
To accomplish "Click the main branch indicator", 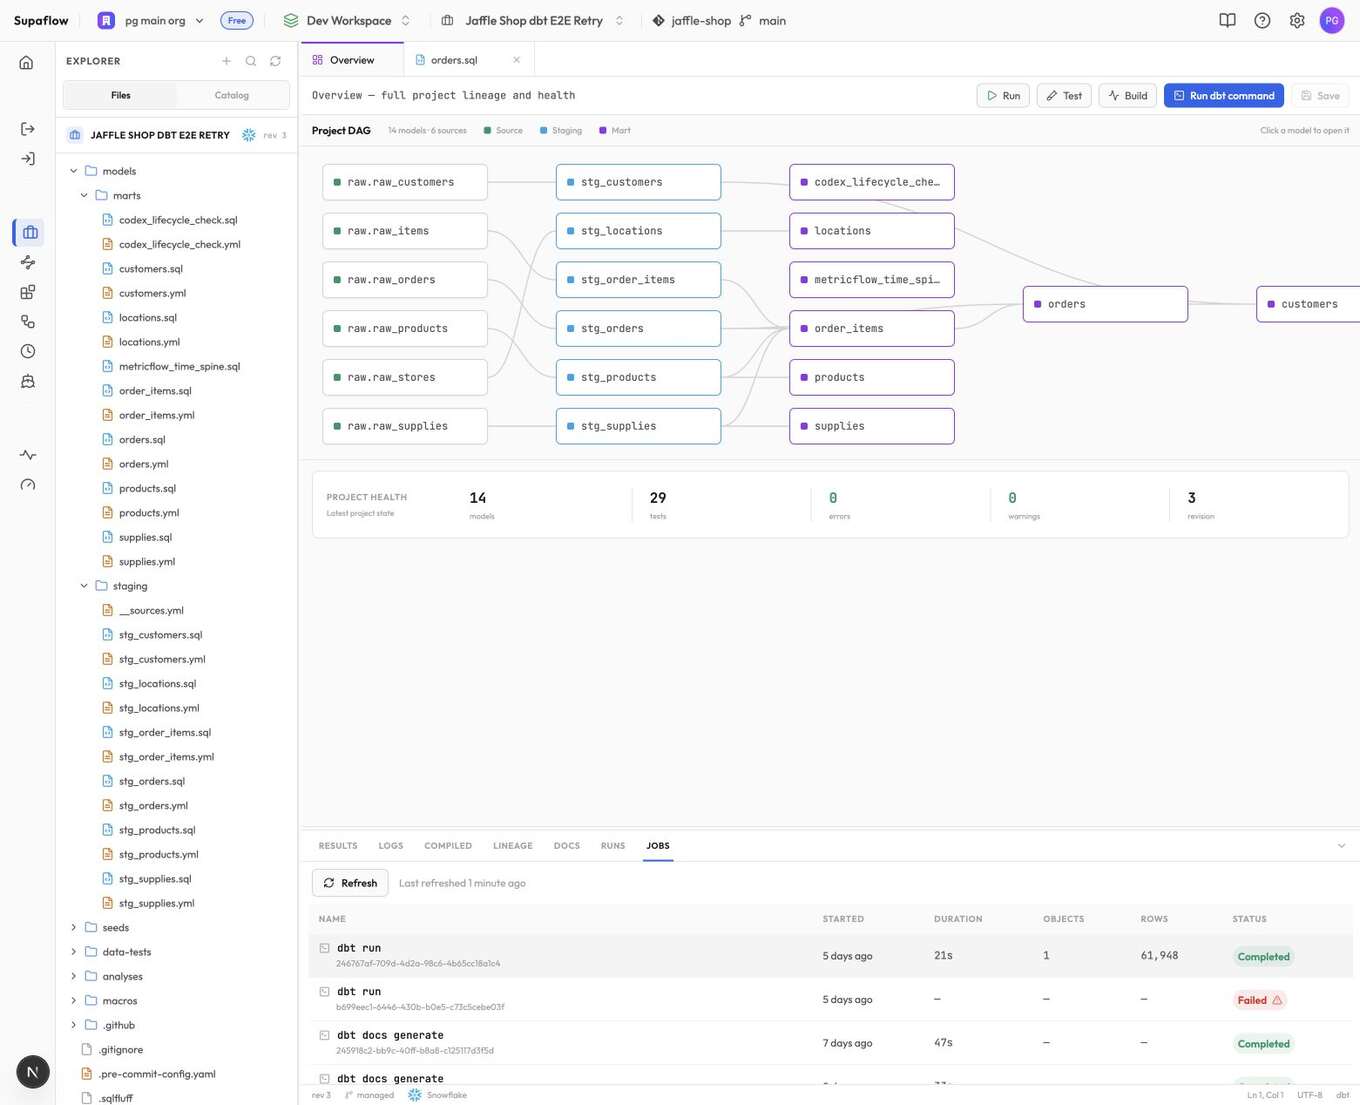I will click(x=763, y=20).
